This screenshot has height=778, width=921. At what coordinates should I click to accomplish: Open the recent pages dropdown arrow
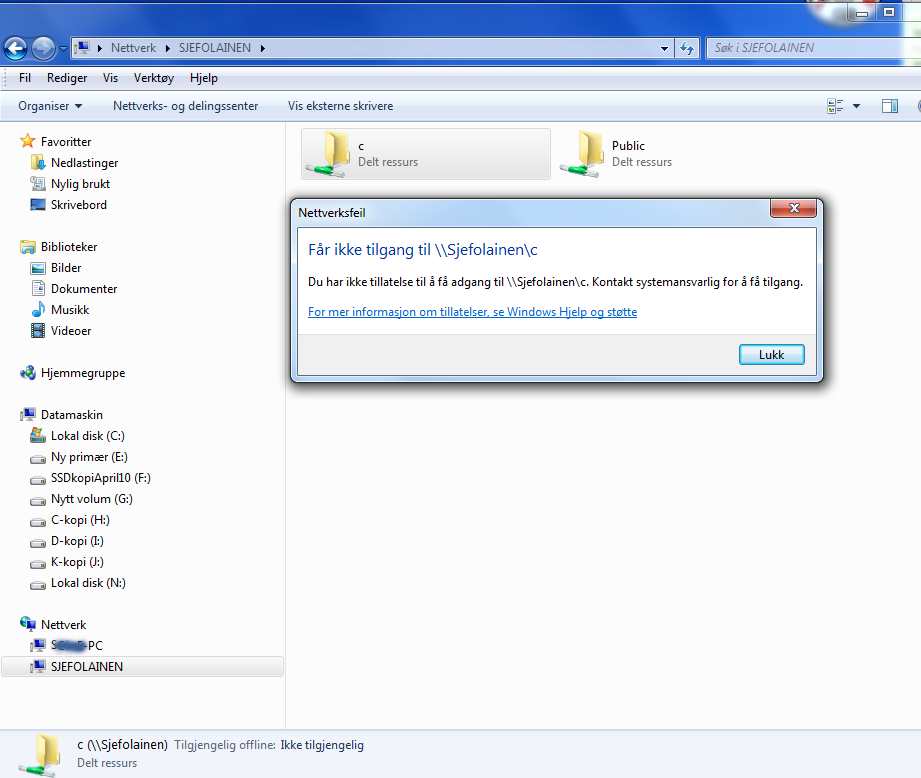tap(63, 49)
